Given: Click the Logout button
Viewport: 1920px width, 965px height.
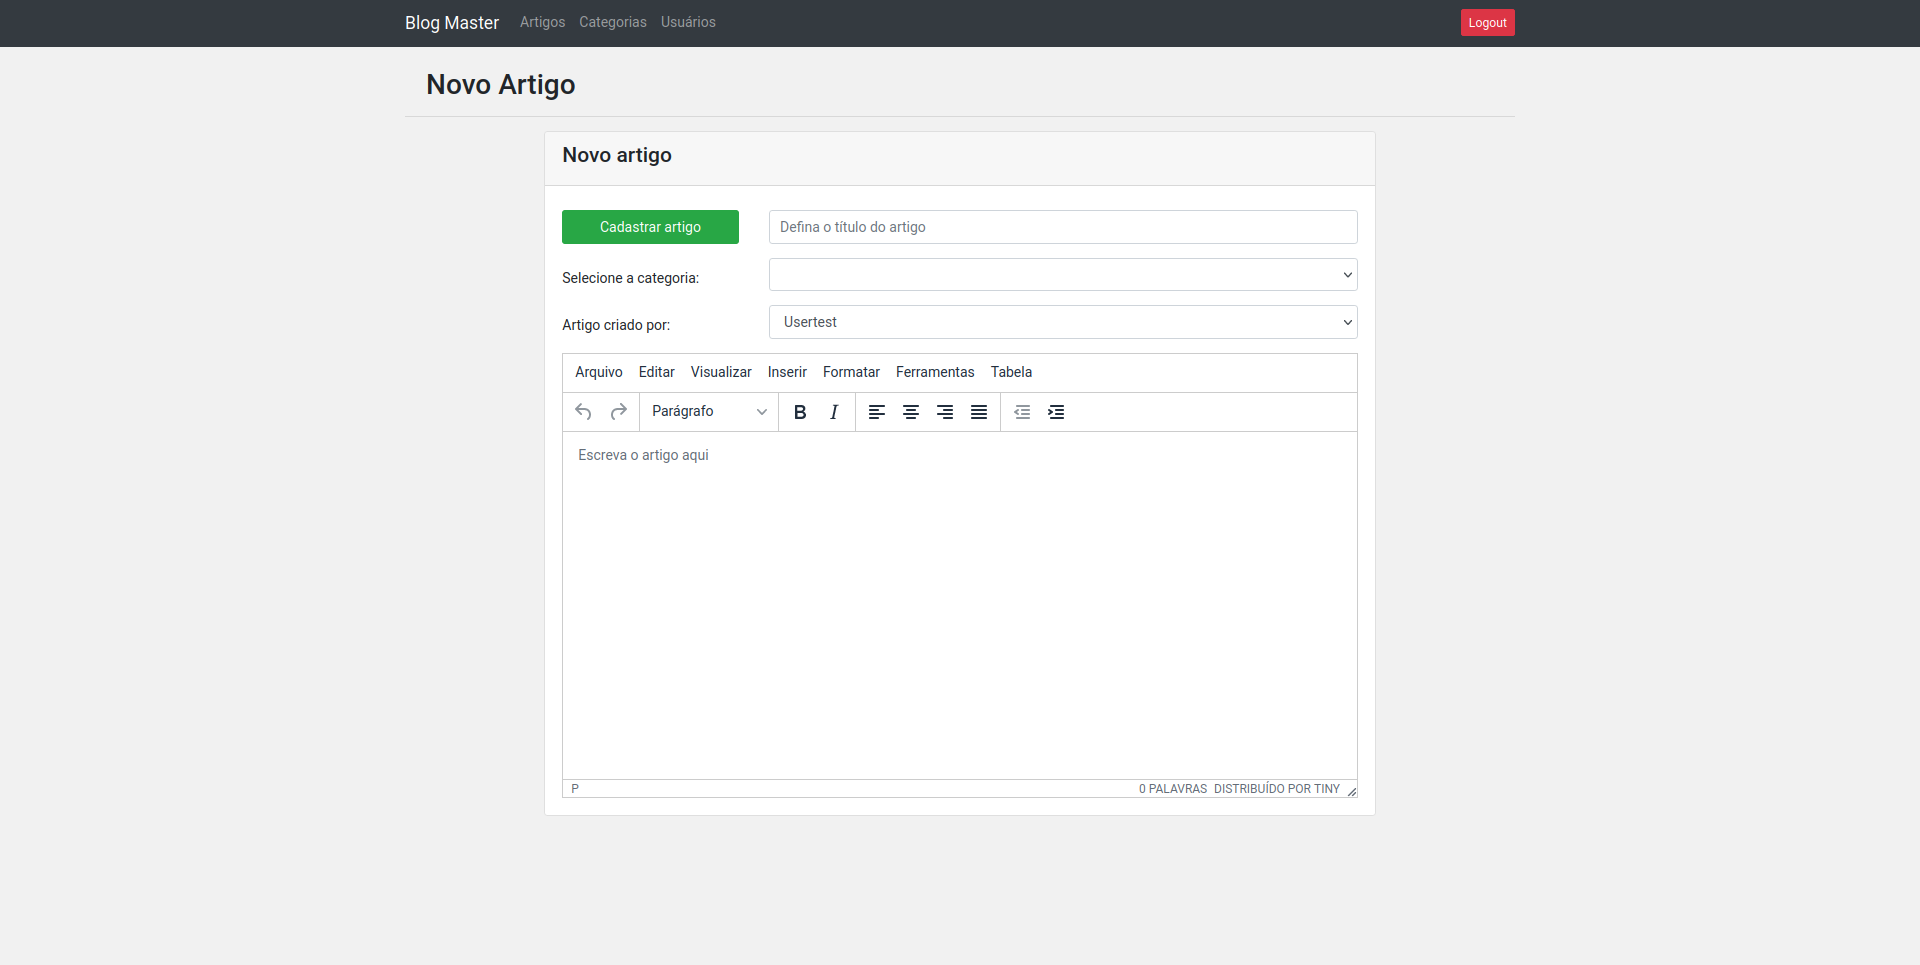Looking at the screenshot, I should [1487, 22].
